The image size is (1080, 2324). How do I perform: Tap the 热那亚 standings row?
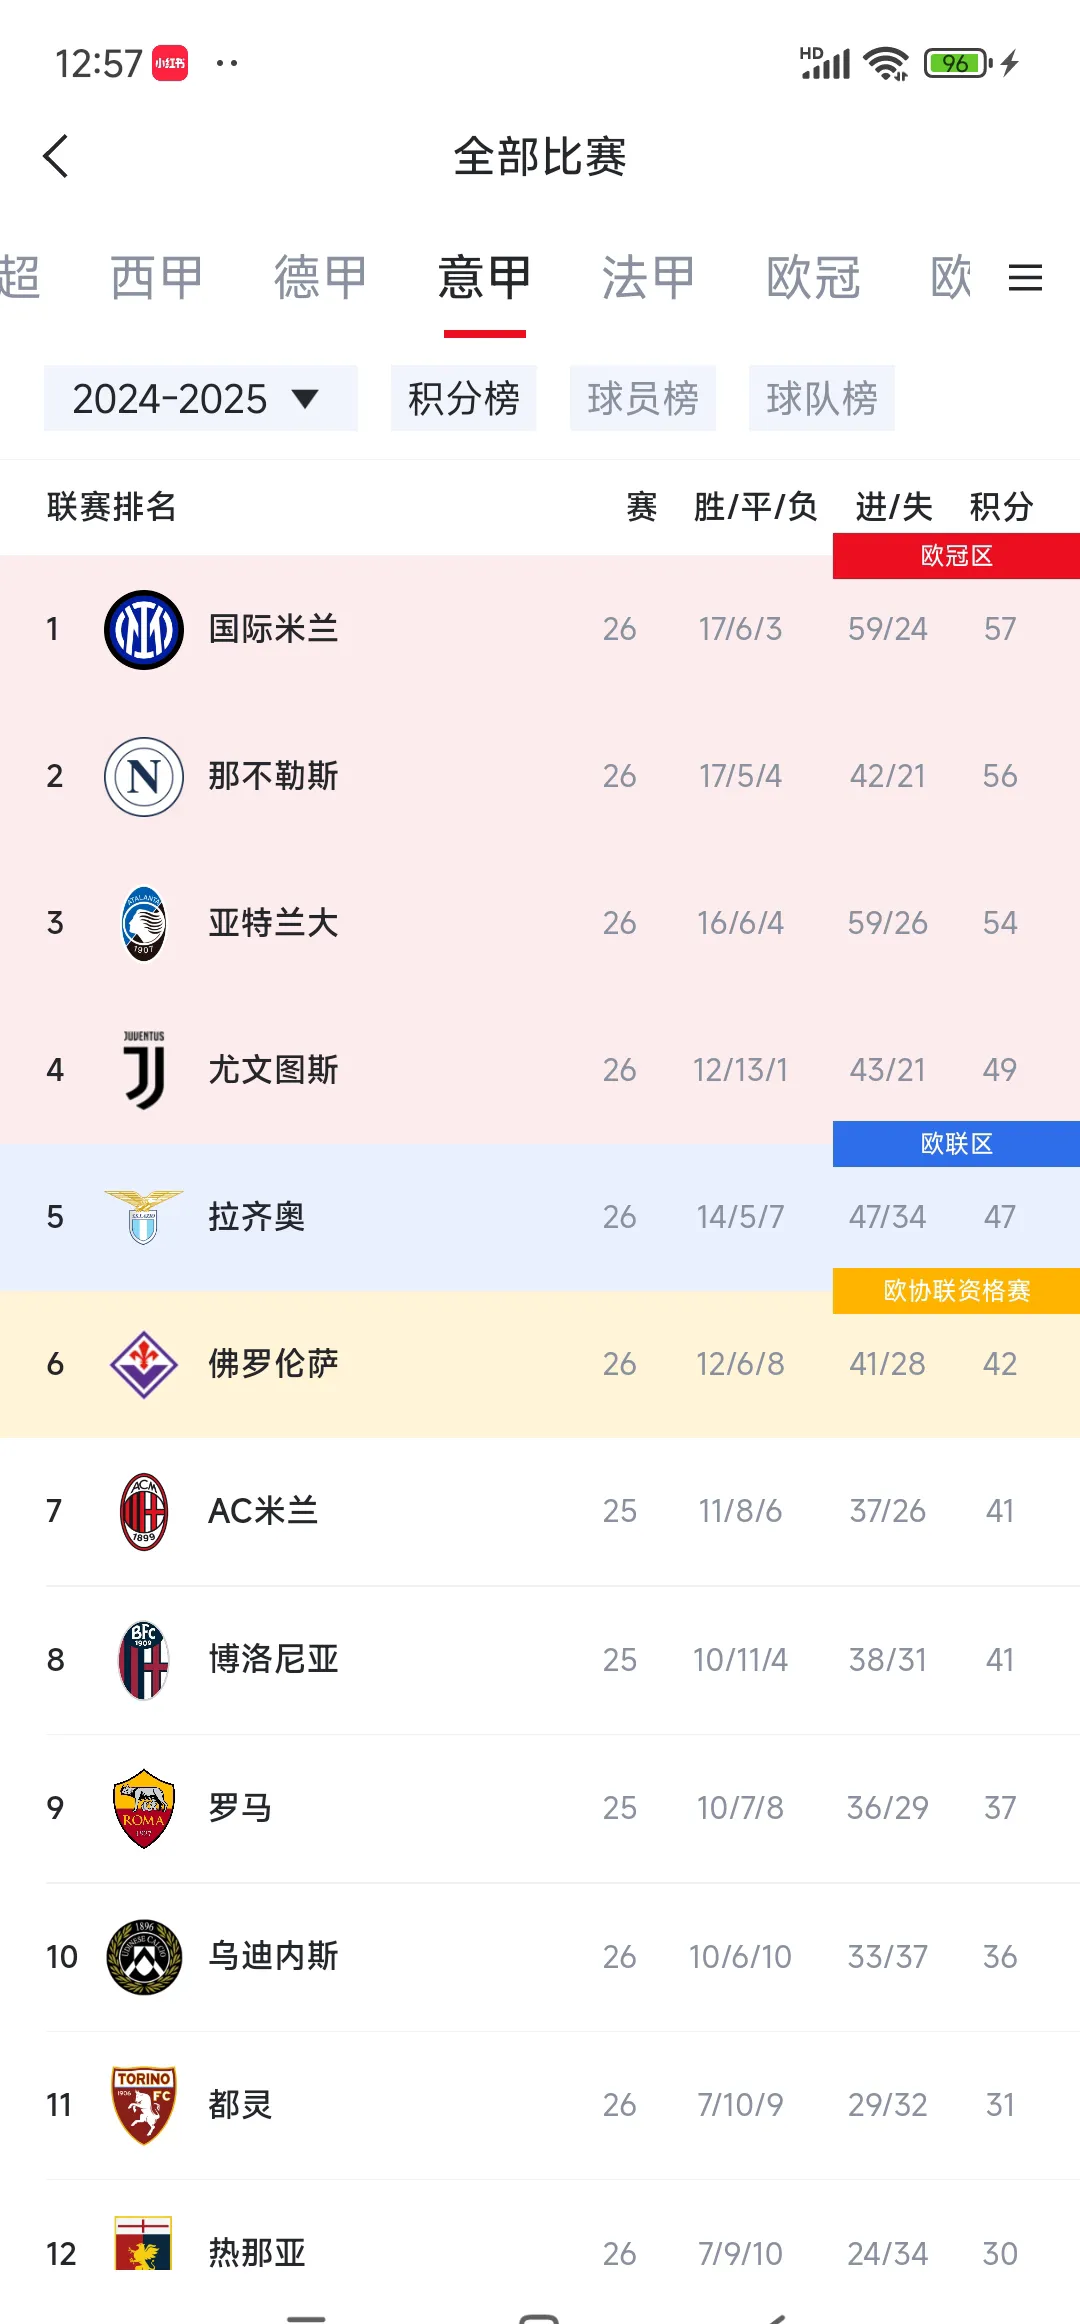(400, 2251)
